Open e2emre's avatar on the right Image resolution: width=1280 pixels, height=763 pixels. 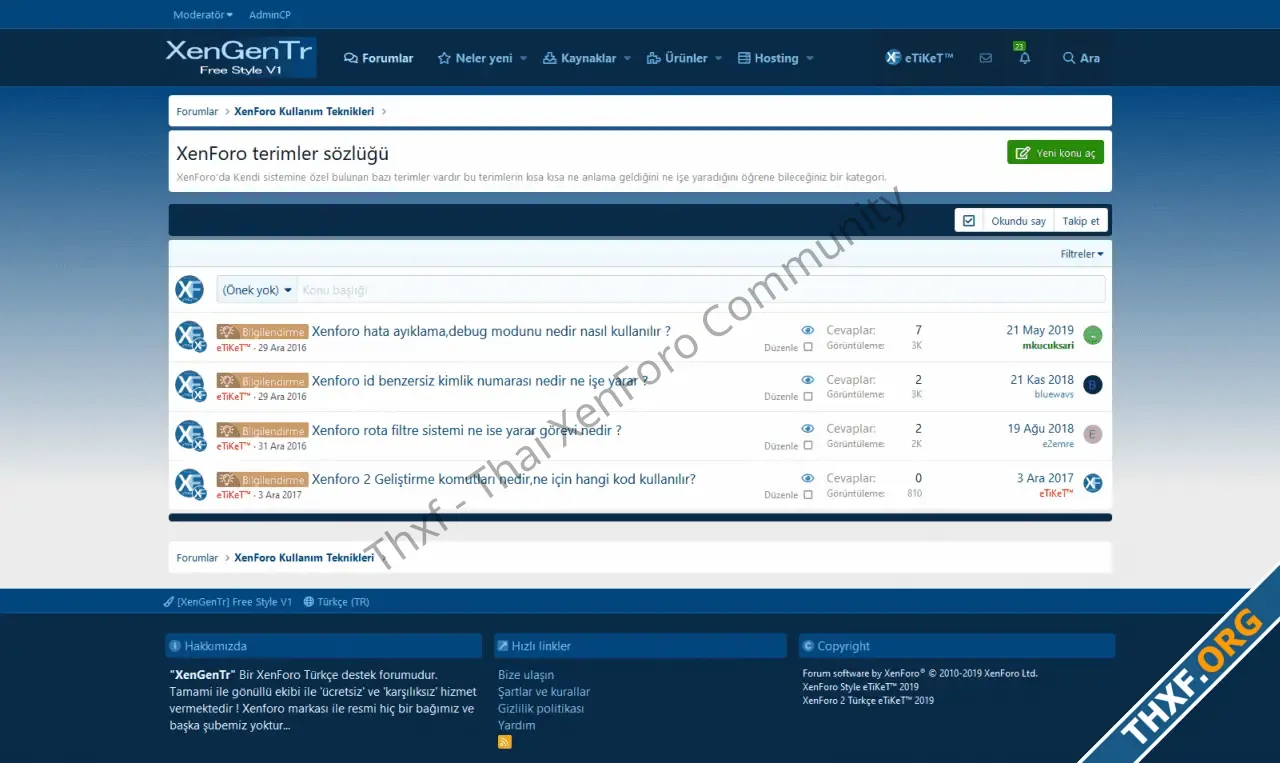tap(1093, 434)
